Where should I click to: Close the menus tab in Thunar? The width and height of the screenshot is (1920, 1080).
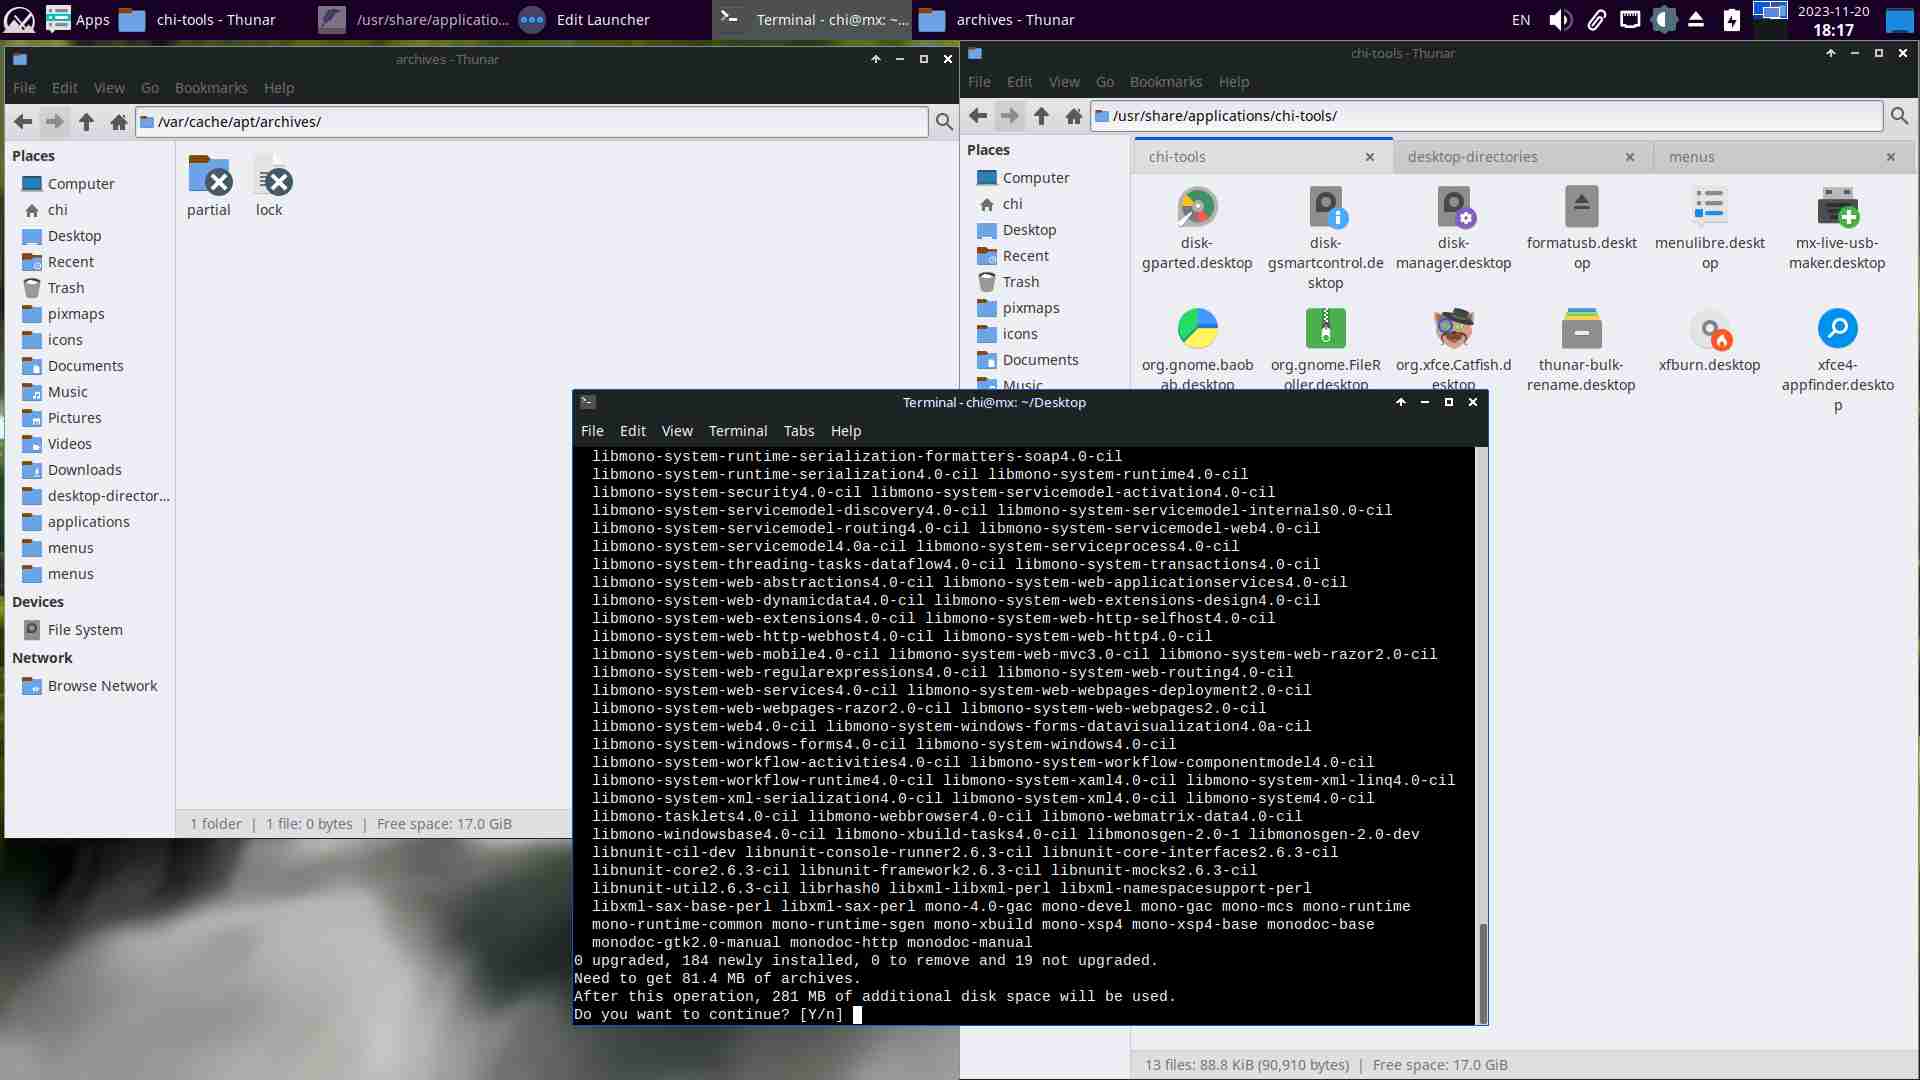point(1890,157)
